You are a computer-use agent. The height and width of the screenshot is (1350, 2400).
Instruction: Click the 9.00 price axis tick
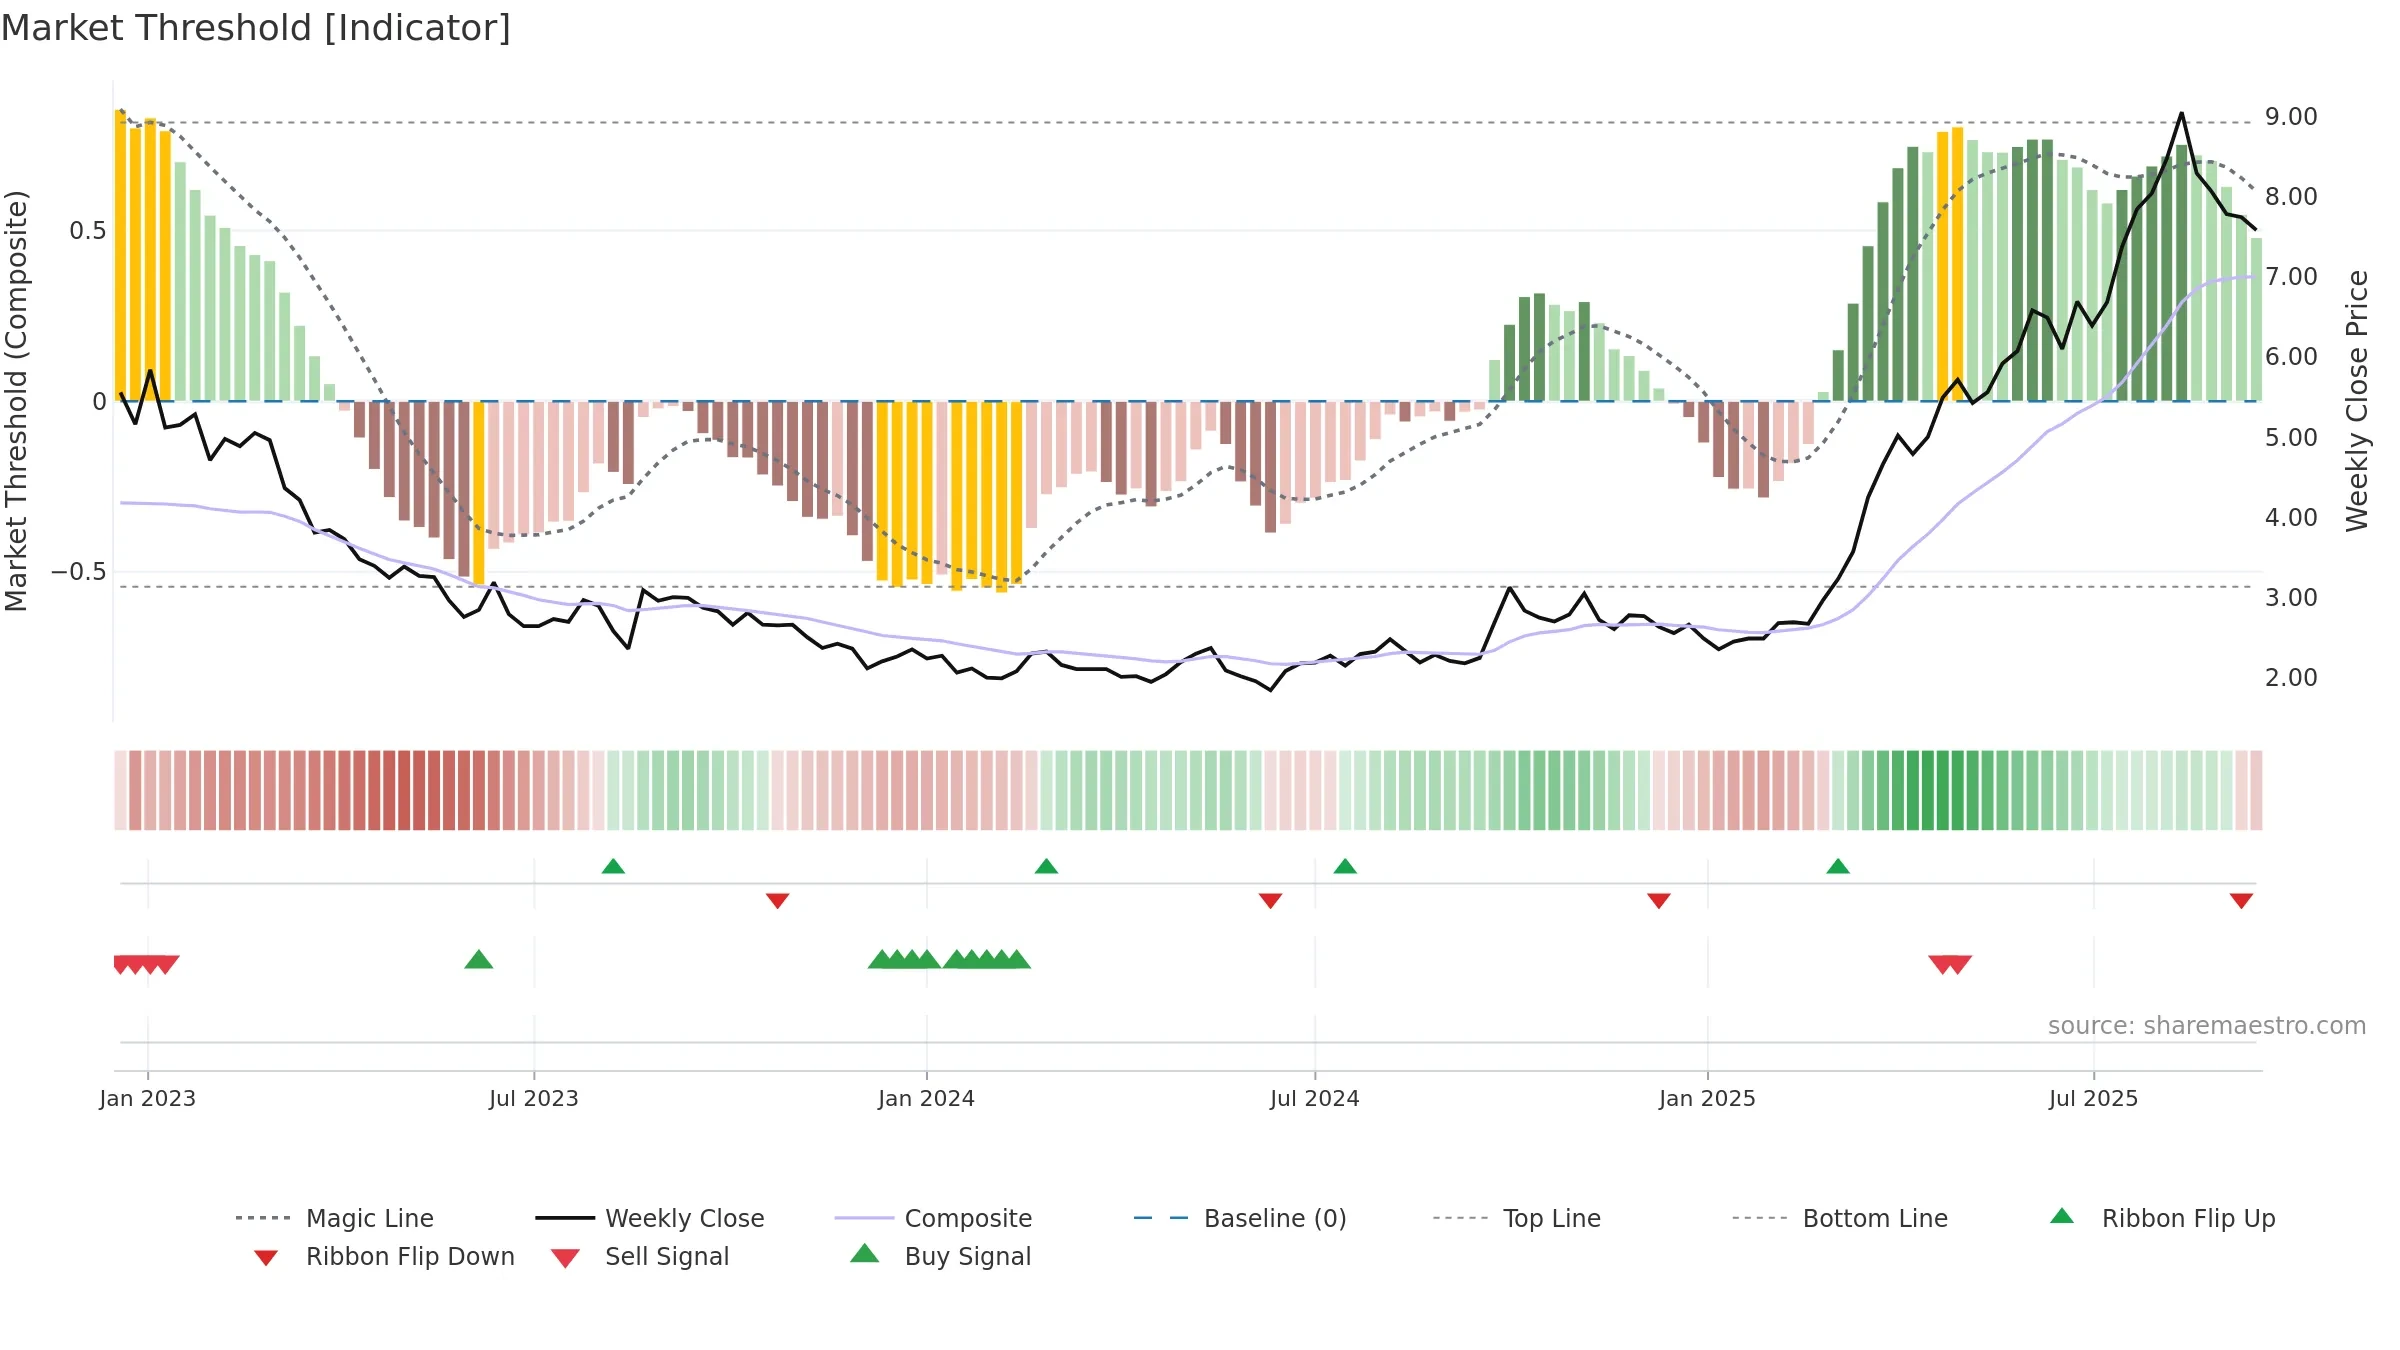[2291, 117]
